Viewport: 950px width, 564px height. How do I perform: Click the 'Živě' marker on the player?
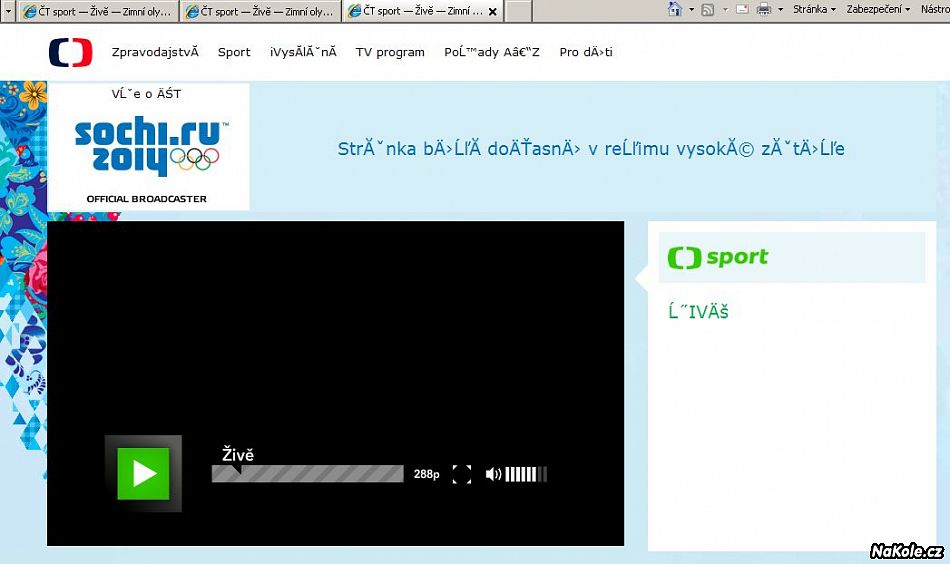click(238, 455)
